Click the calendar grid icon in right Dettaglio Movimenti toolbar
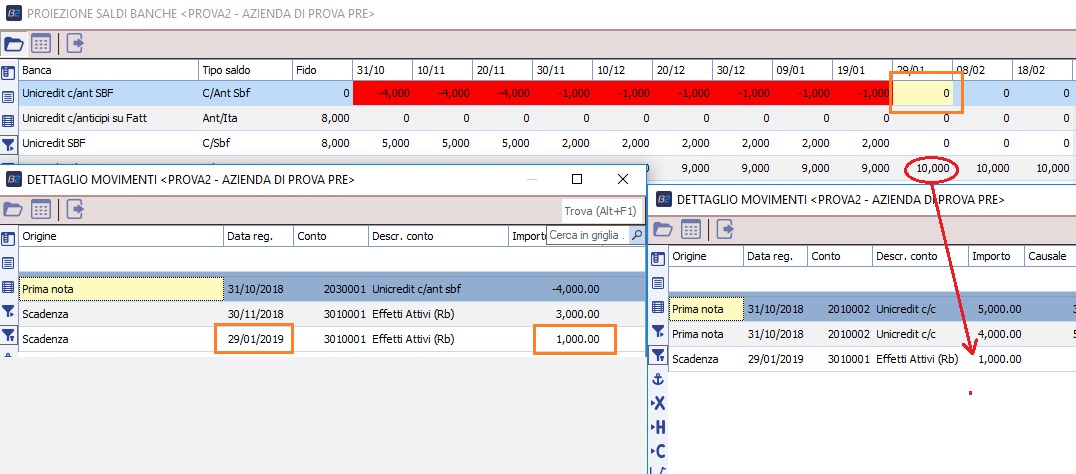The width and height of the screenshot is (1076, 474). pyautogui.click(x=690, y=230)
